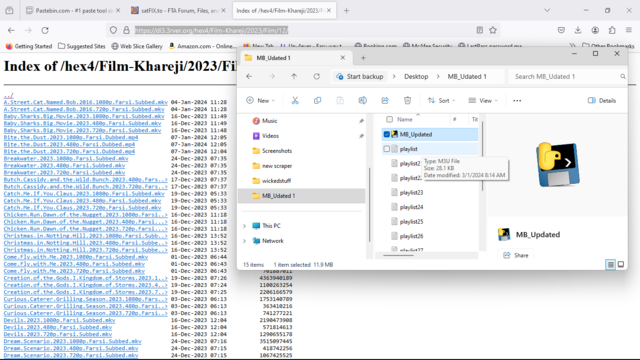Add a new tab in File Explorer
The width and height of the screenshot is (640, 360).
pos(363,58)
